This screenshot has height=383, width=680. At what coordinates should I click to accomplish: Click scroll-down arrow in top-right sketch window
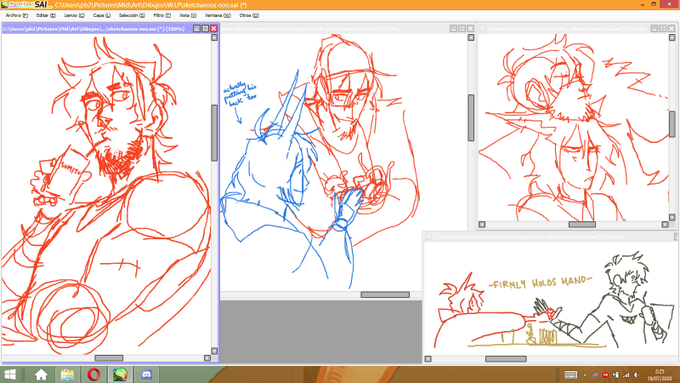tap(672, 217)
